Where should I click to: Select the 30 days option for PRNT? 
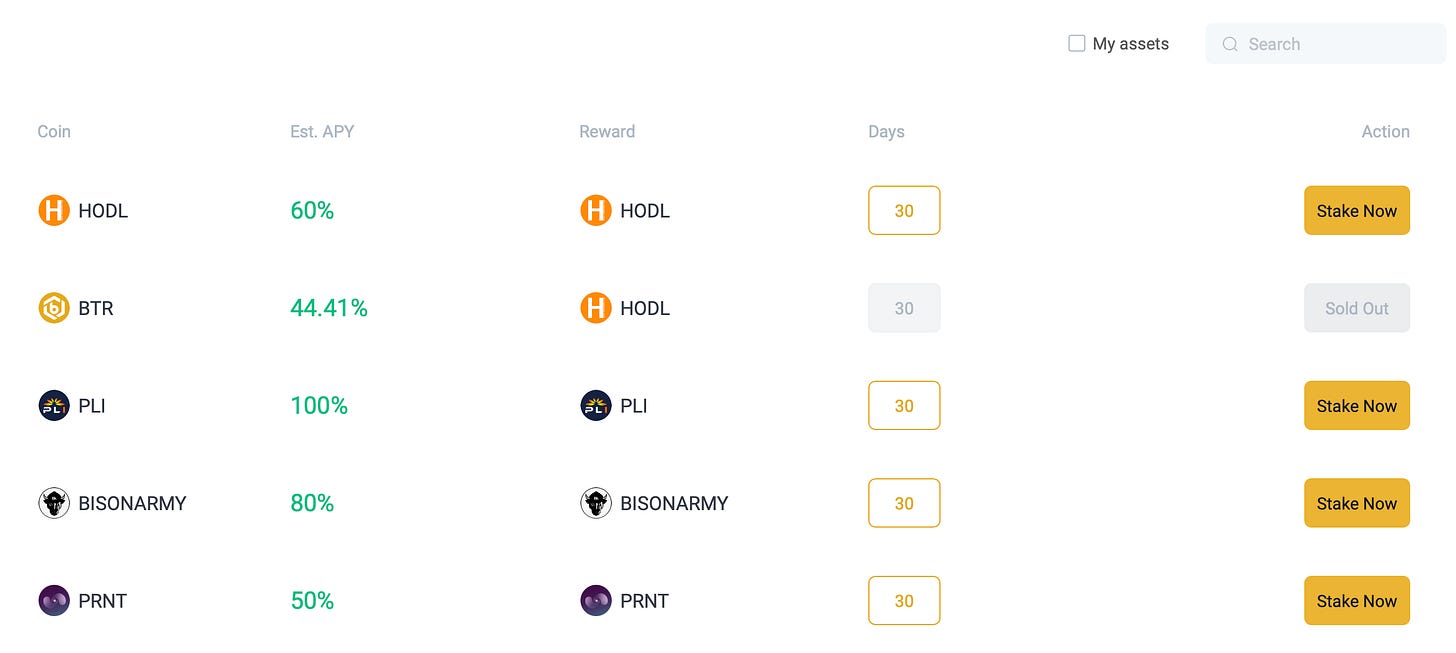tap(904, 601)
